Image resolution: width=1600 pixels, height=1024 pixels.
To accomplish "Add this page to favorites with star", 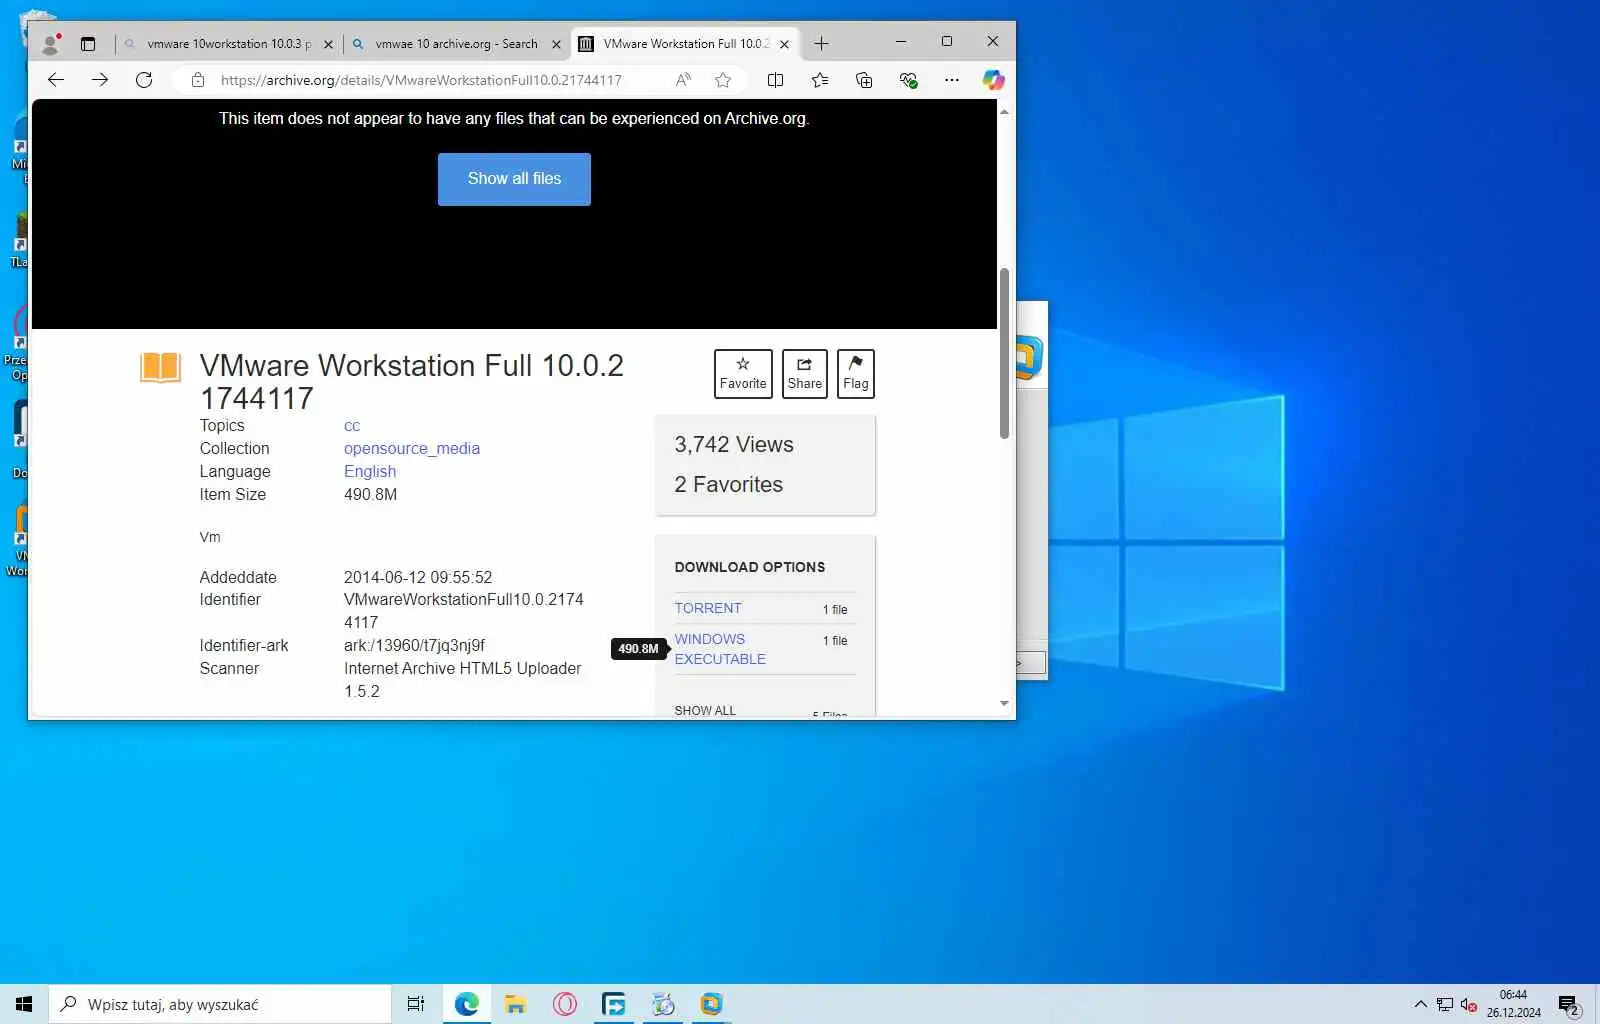I will click(723, 80).
